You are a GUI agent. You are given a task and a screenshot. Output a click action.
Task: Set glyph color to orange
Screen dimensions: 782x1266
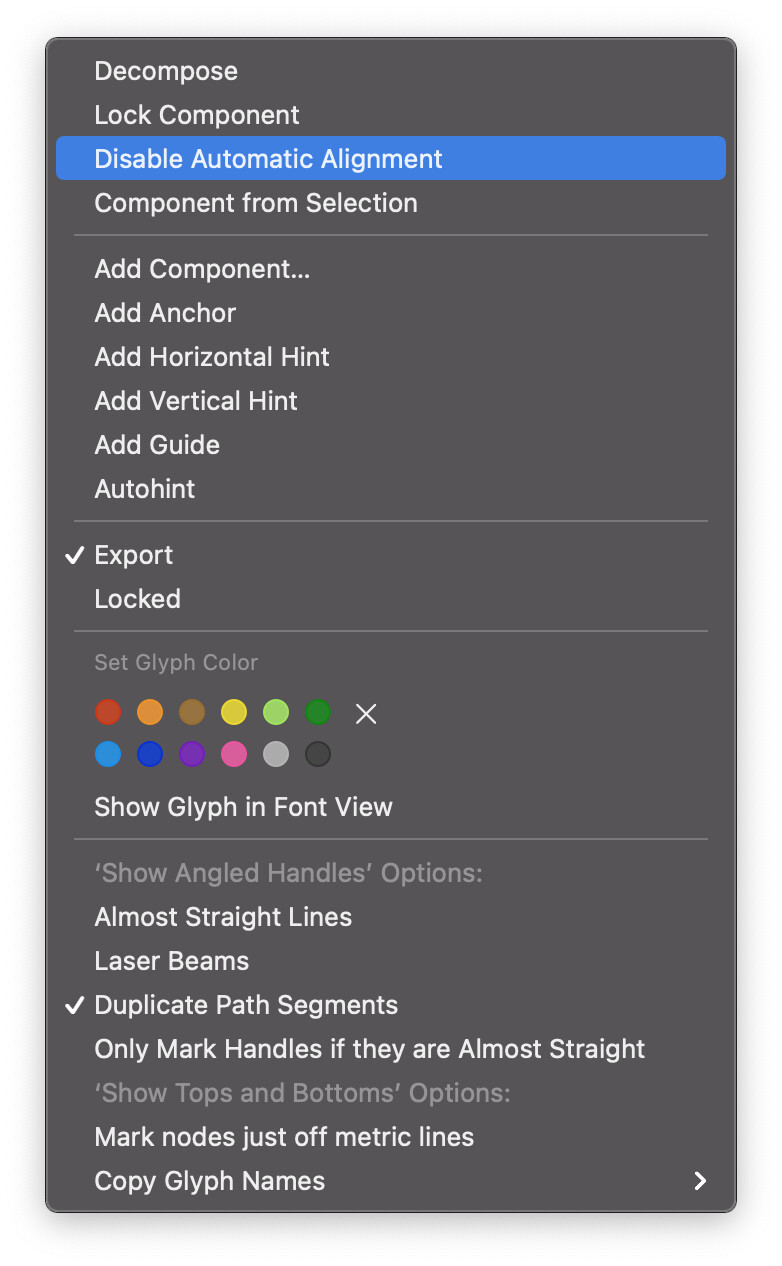pos(150,713)
